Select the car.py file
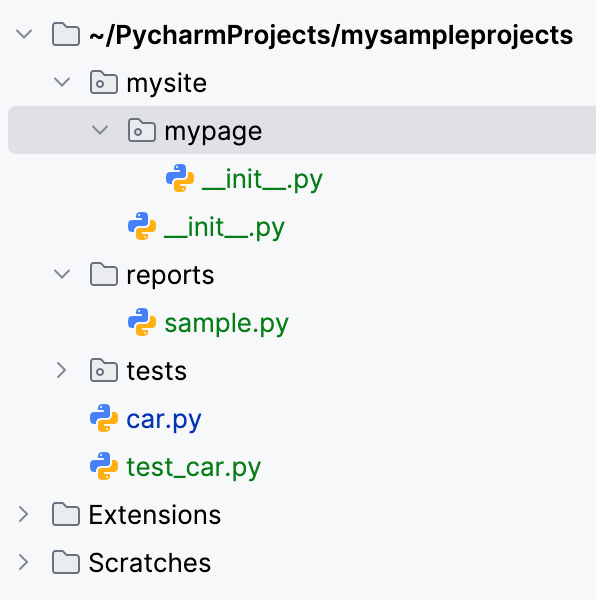 164,419
